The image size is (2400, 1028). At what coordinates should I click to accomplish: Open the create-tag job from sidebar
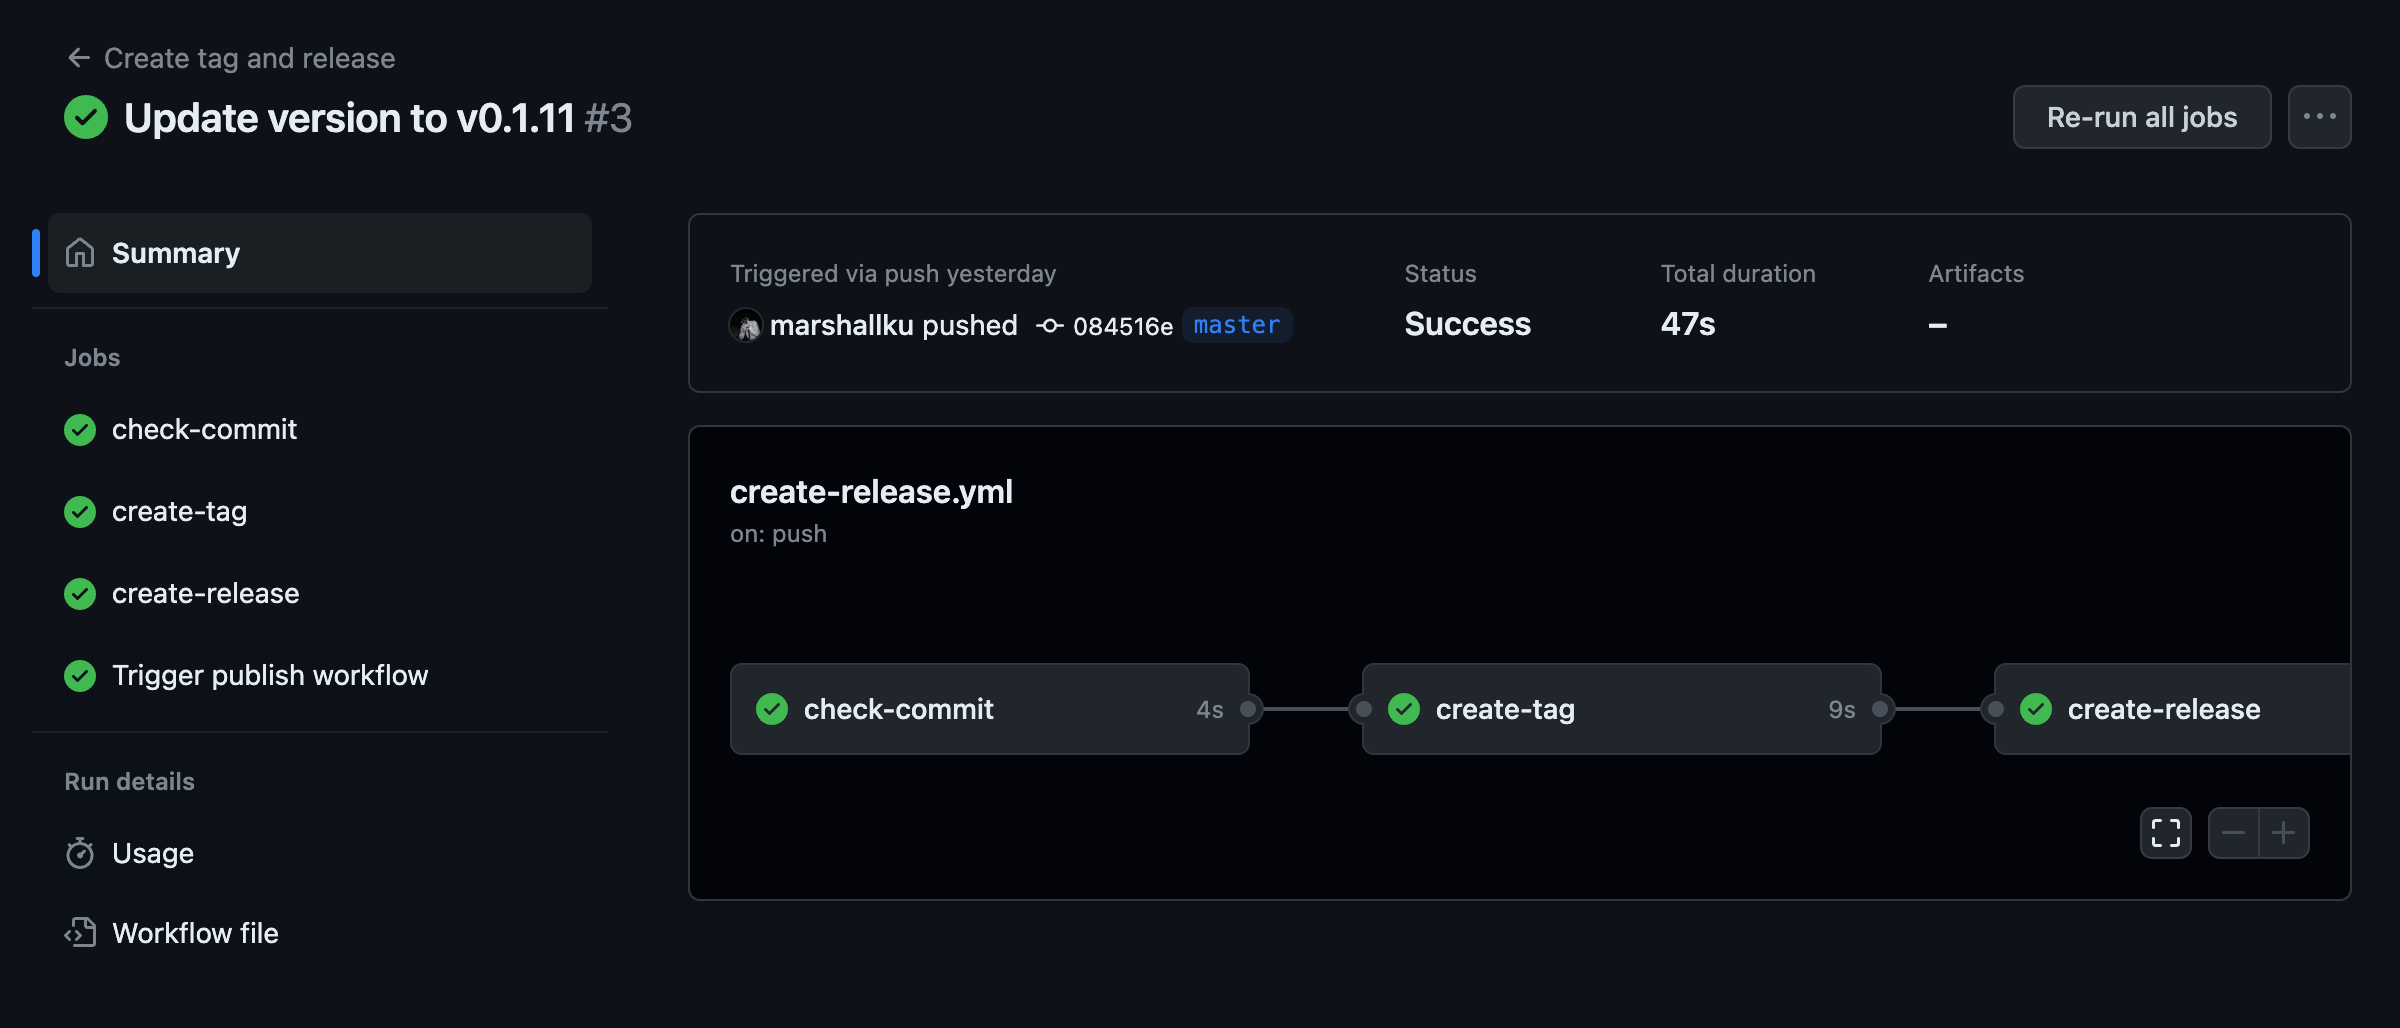tap(180, 512)
